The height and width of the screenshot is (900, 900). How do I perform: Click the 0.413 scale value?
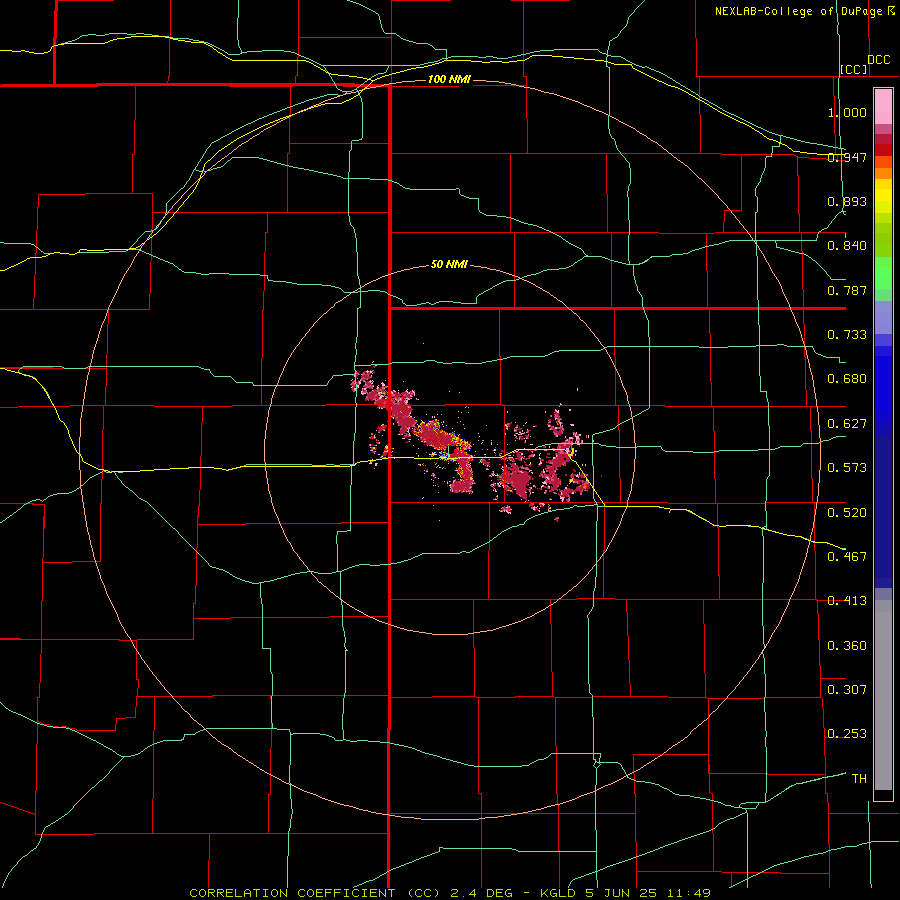pos(847,601)
